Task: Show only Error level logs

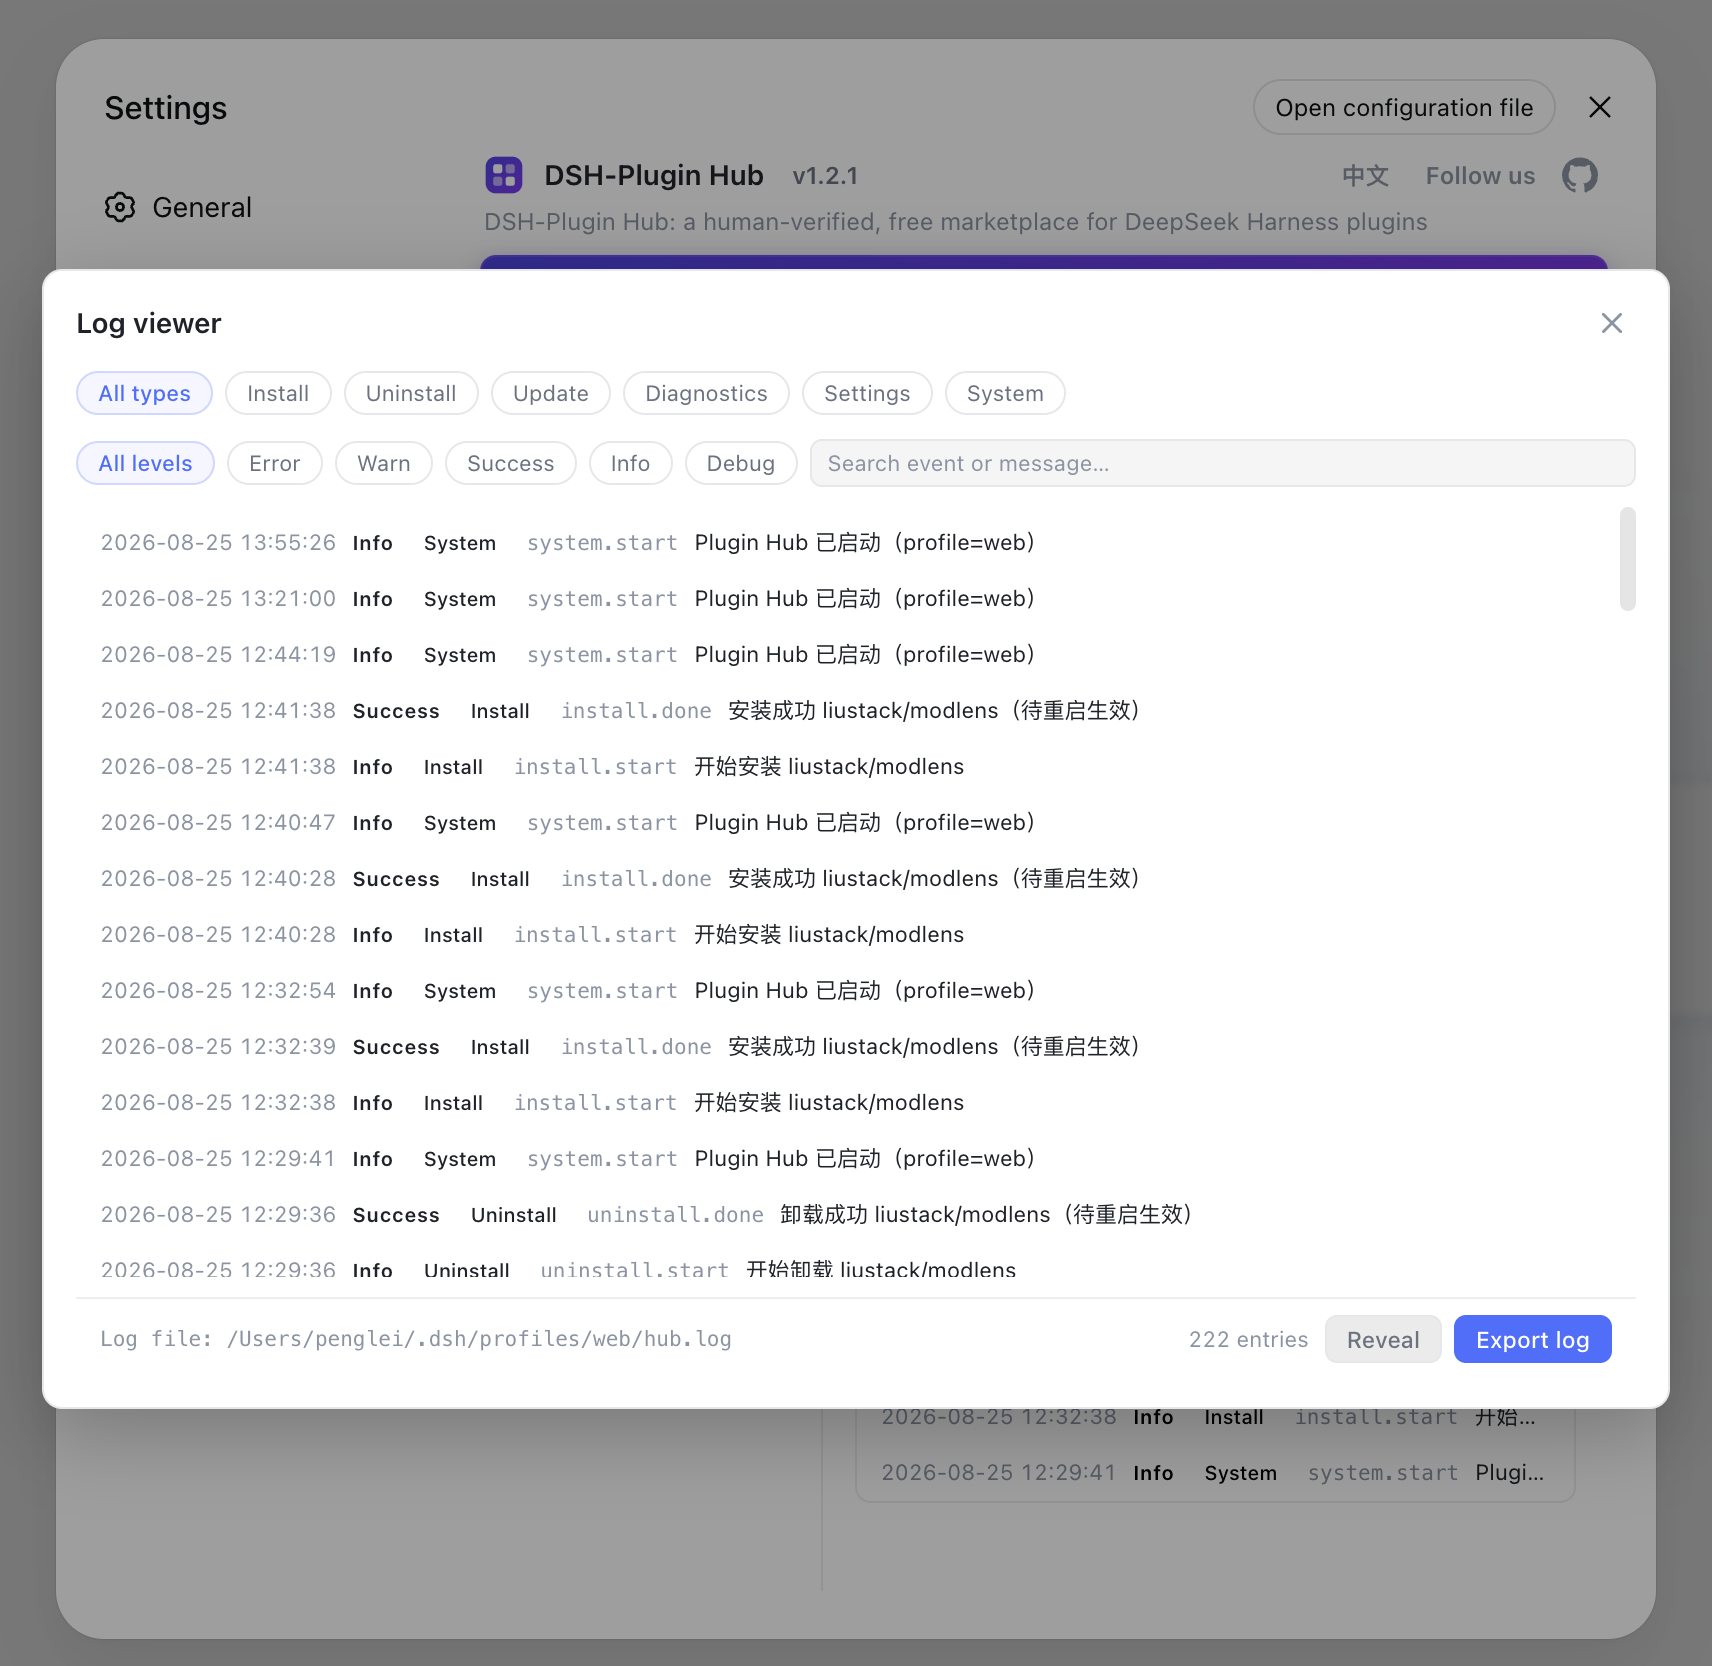Action: [x=275, y=463]
